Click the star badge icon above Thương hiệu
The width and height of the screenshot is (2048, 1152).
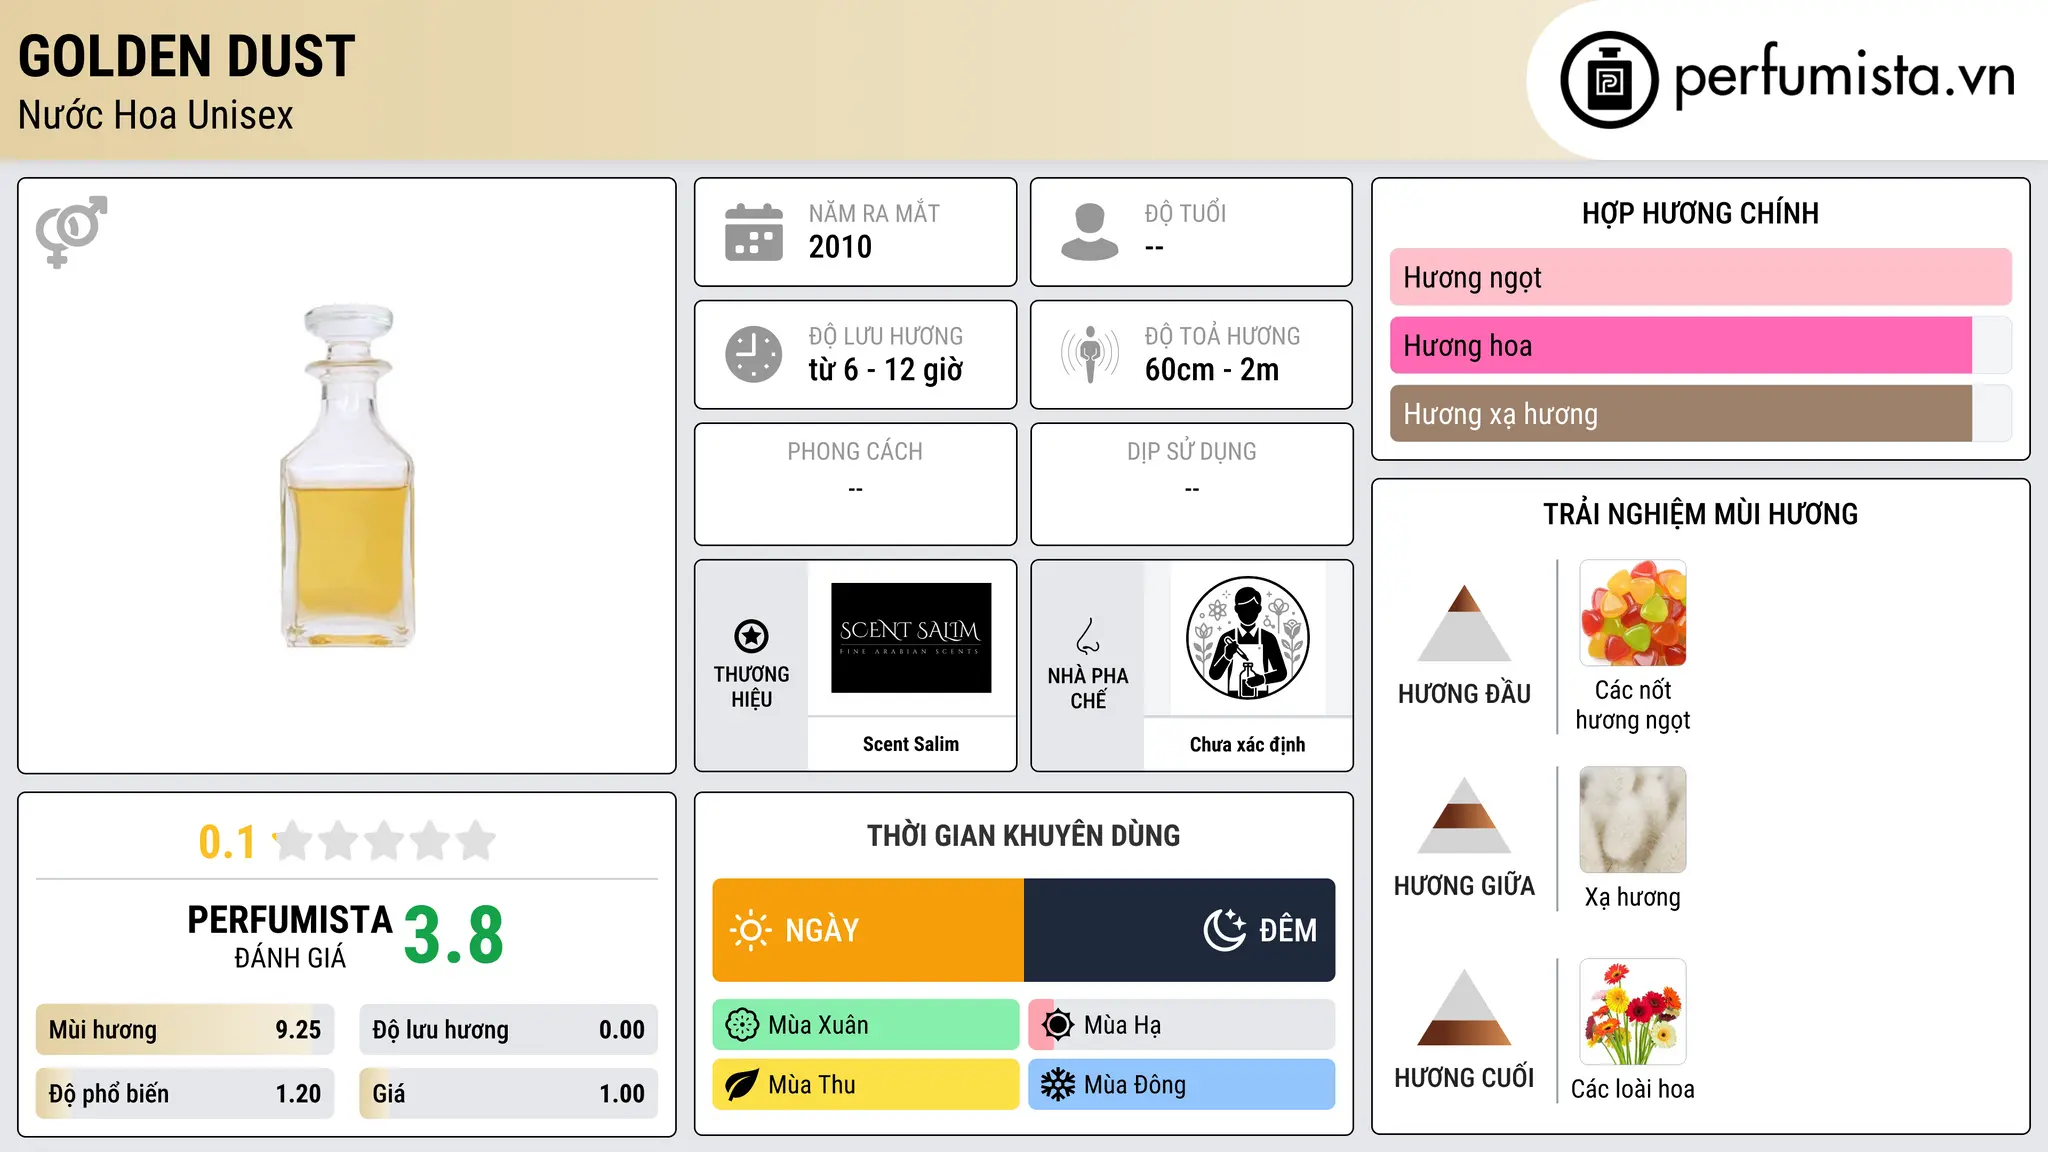pos(751,636)
